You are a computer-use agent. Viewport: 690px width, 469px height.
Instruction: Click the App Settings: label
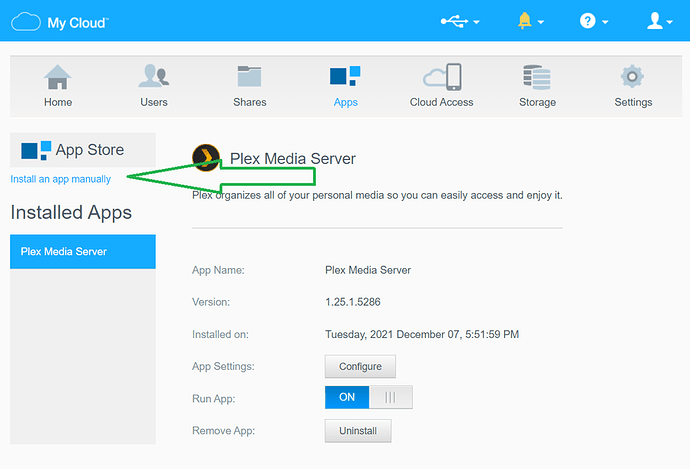223,366
